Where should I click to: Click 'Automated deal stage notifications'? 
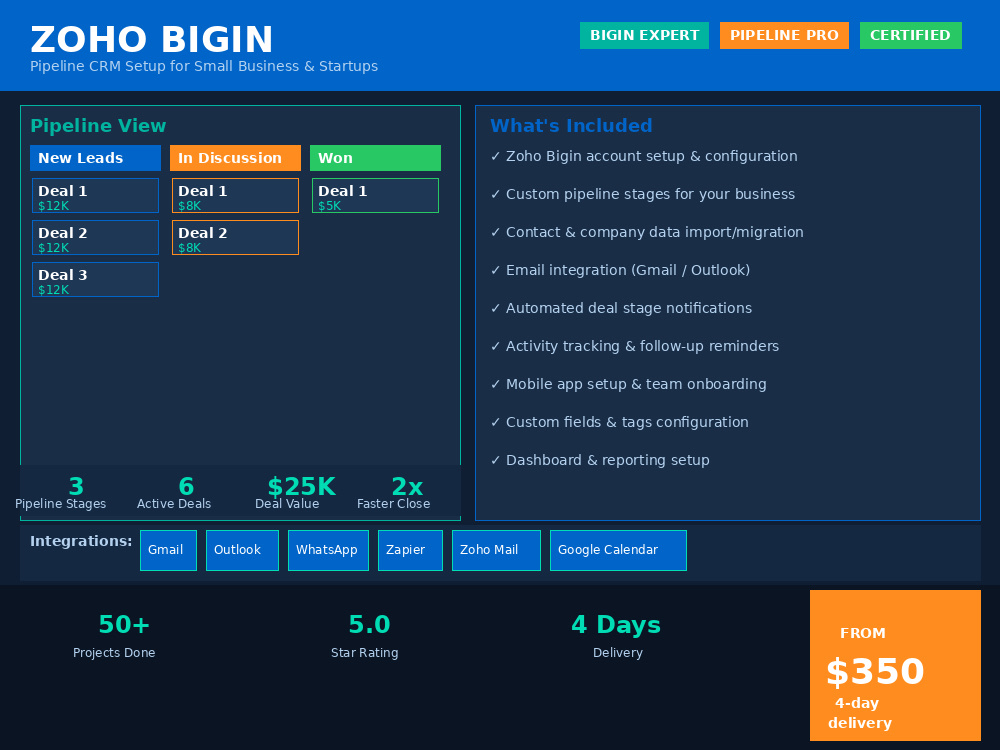(629, 308)
